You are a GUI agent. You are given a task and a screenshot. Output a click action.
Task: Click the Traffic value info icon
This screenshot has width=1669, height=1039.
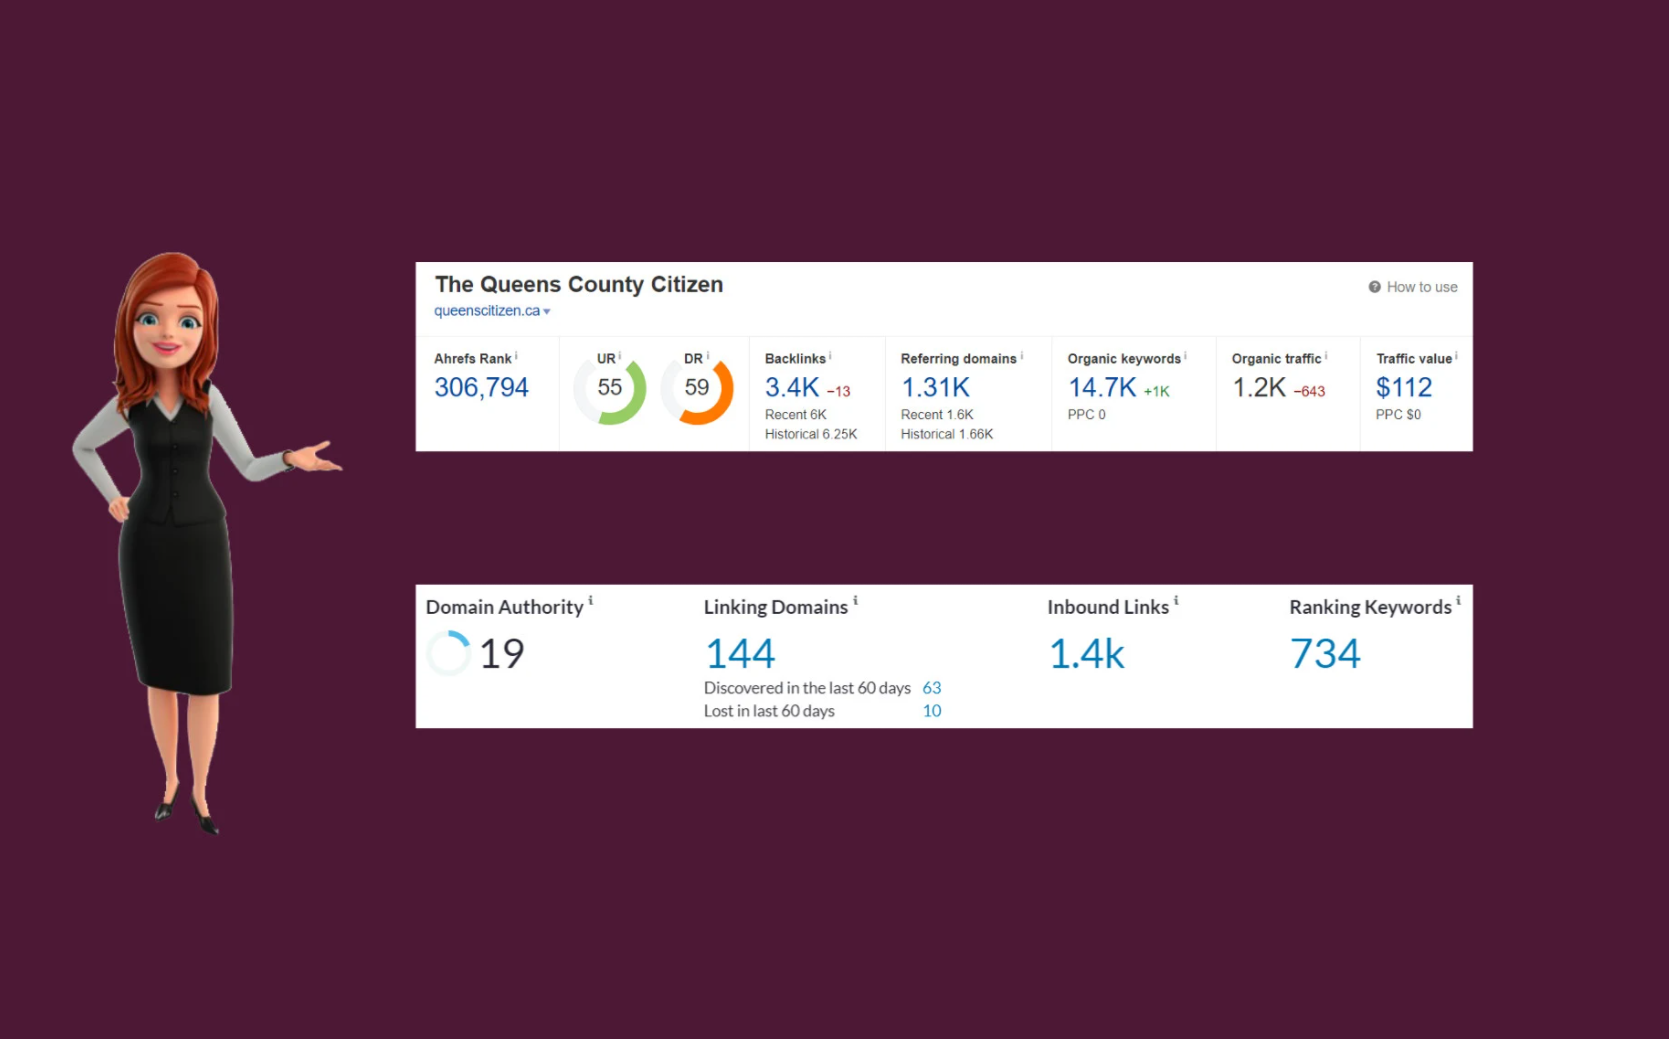(x=1454, y=354)
